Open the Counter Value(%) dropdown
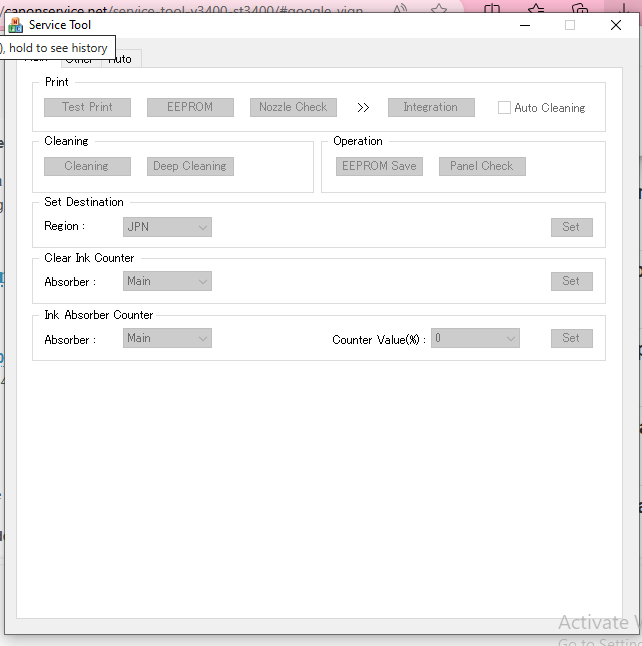The height and width of the screenshot is (646, 642). [474, 339]
